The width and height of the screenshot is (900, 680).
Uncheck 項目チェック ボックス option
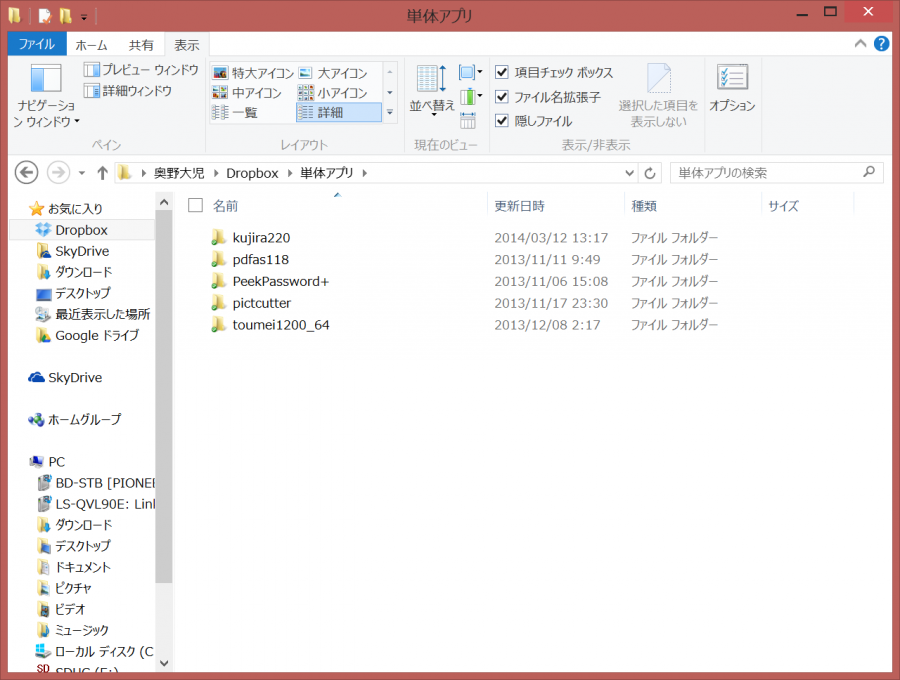coord(503,73)
